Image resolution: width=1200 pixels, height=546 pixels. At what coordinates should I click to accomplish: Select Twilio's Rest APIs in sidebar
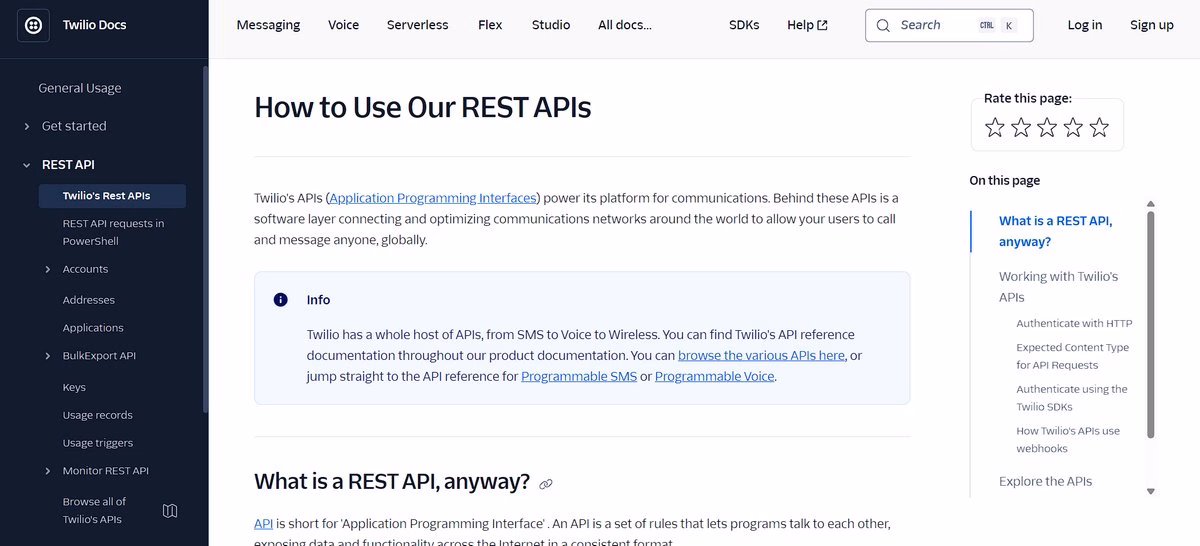(x=112, y=196)
